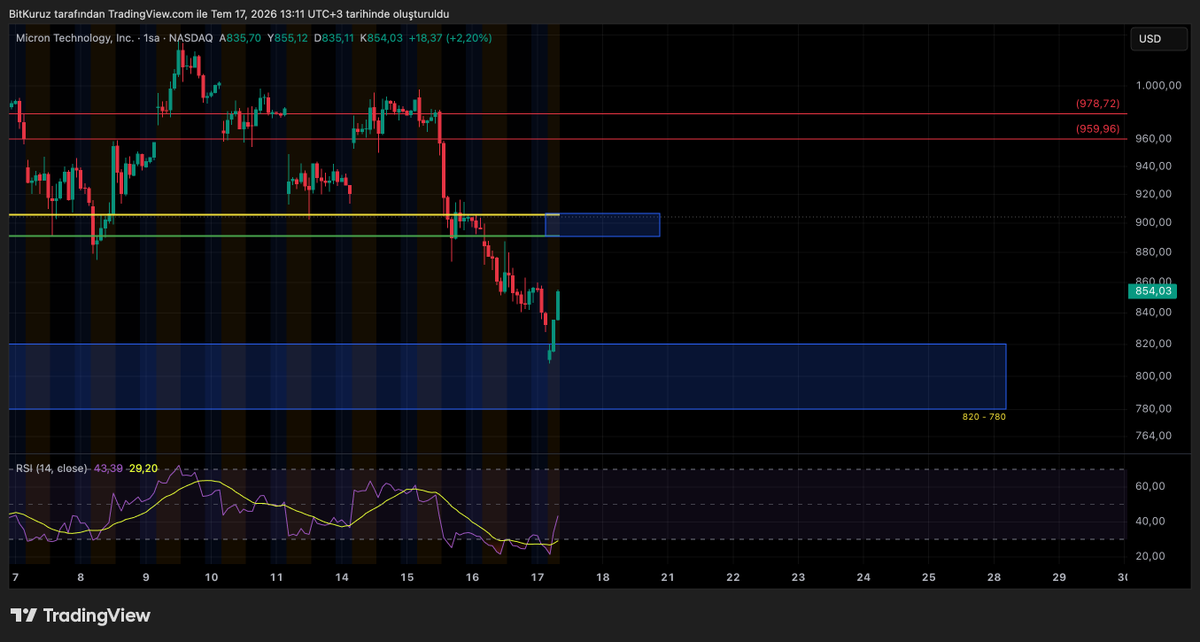1200x642 pixels.
Task: Click the BitKuruz creation info header text
Action: (229, 13)
